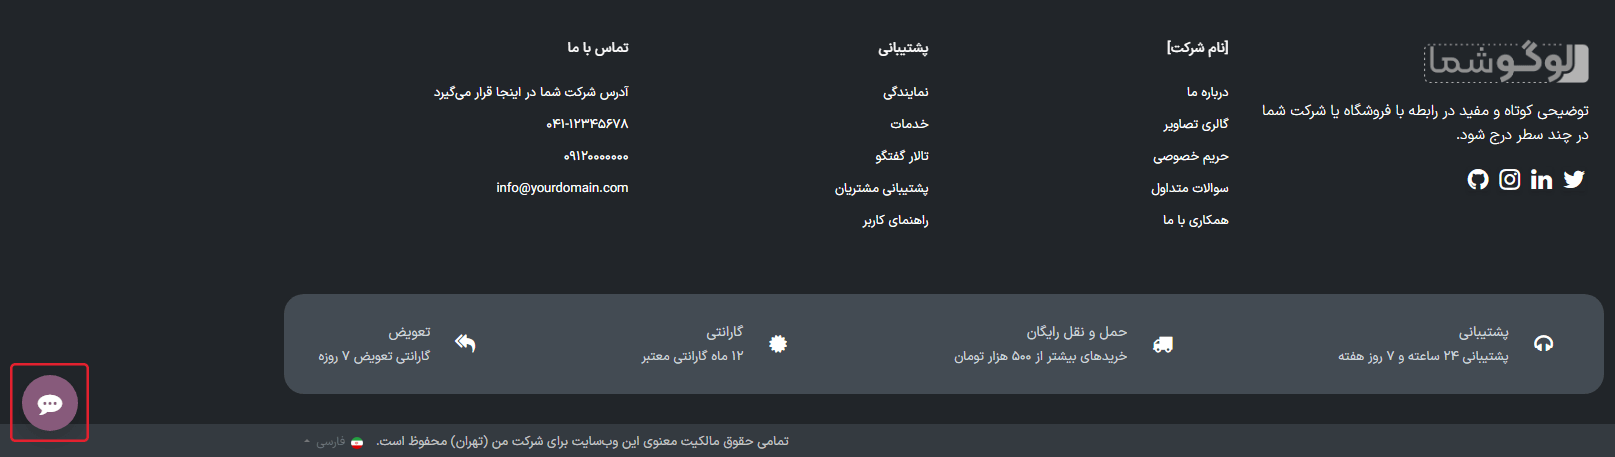Open the درباره ما link

click(1207, 92)
